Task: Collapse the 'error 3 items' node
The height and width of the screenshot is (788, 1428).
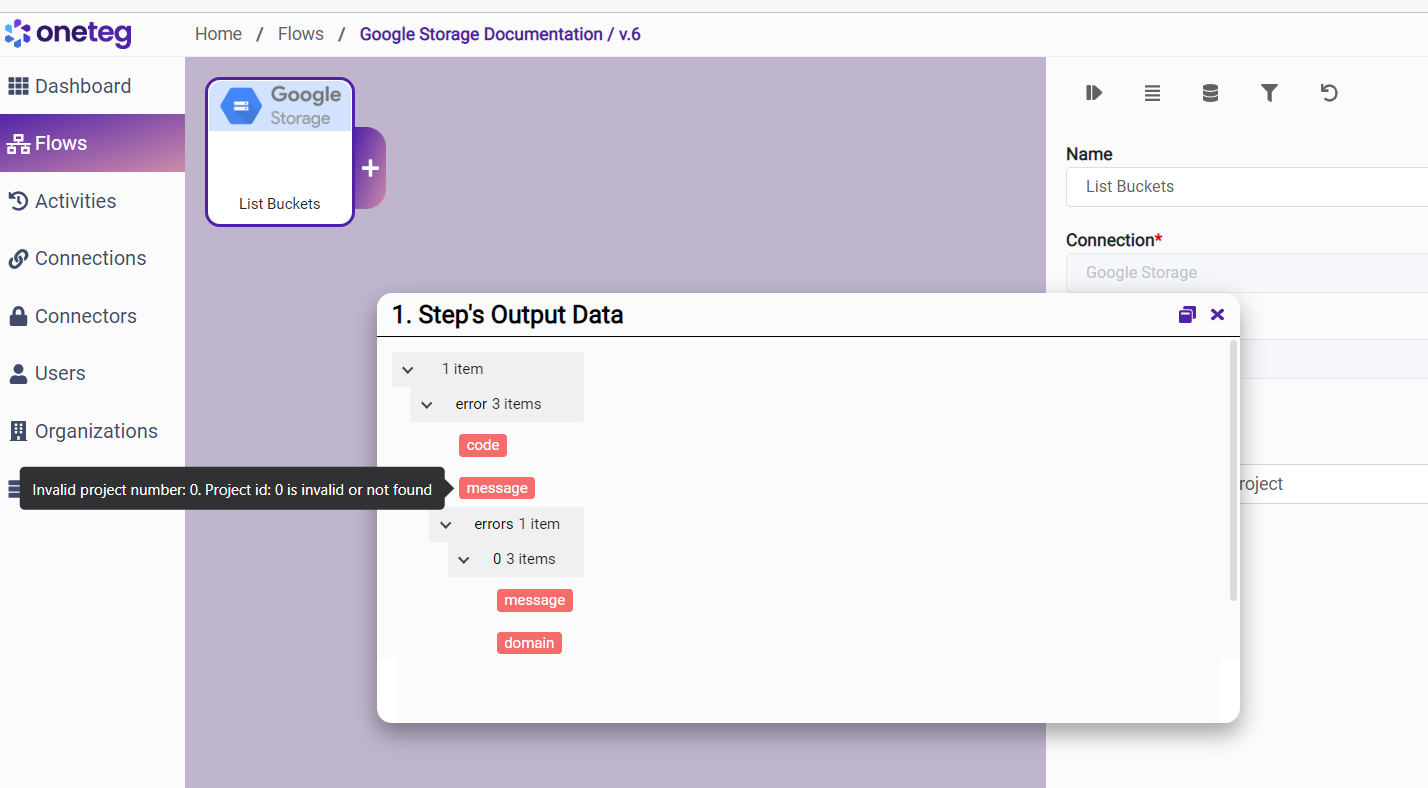Action: (x=427, y=405)
